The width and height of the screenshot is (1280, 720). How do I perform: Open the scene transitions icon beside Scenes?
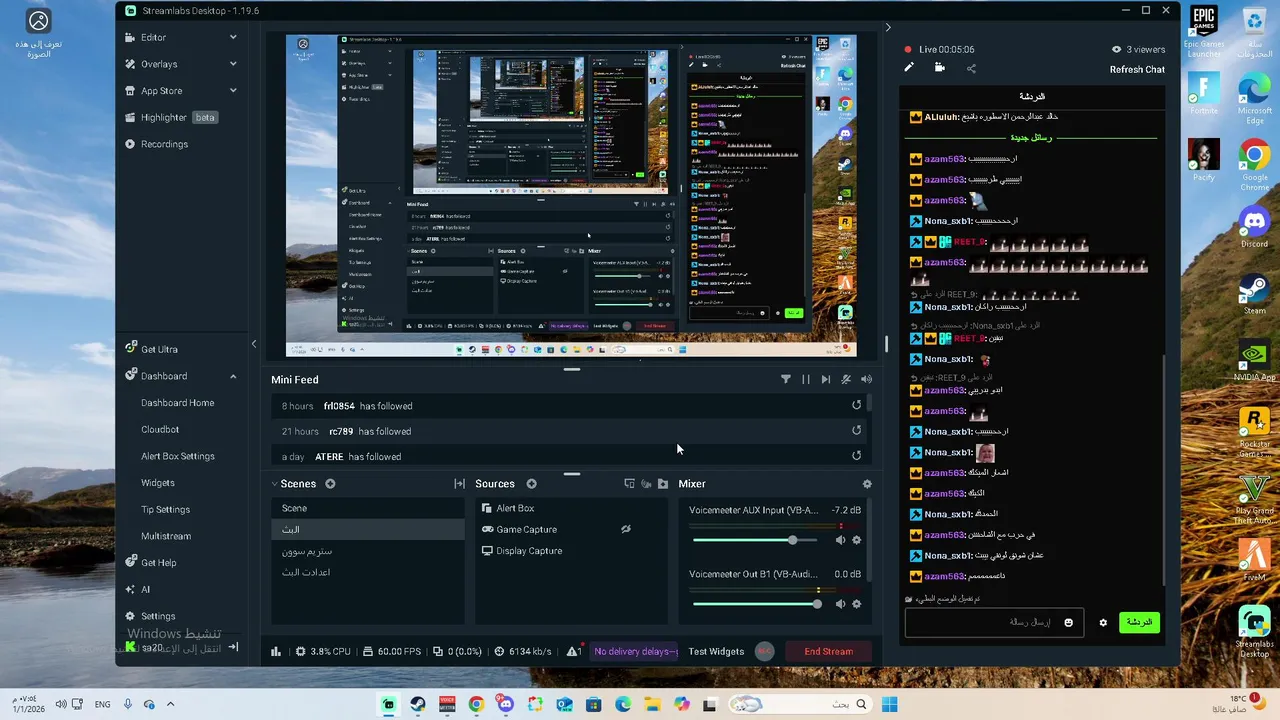[x=459, y=484]
